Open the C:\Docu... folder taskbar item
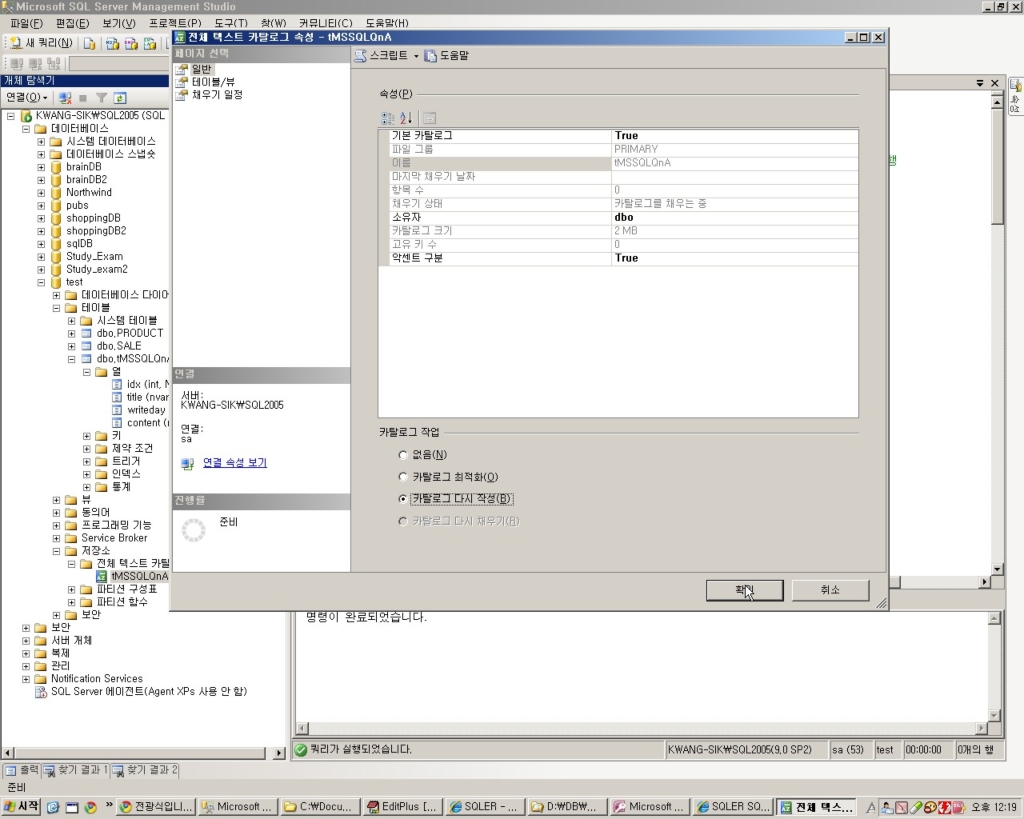The height and width of the screenshot is (819, 1024). [x=319, y=807]
